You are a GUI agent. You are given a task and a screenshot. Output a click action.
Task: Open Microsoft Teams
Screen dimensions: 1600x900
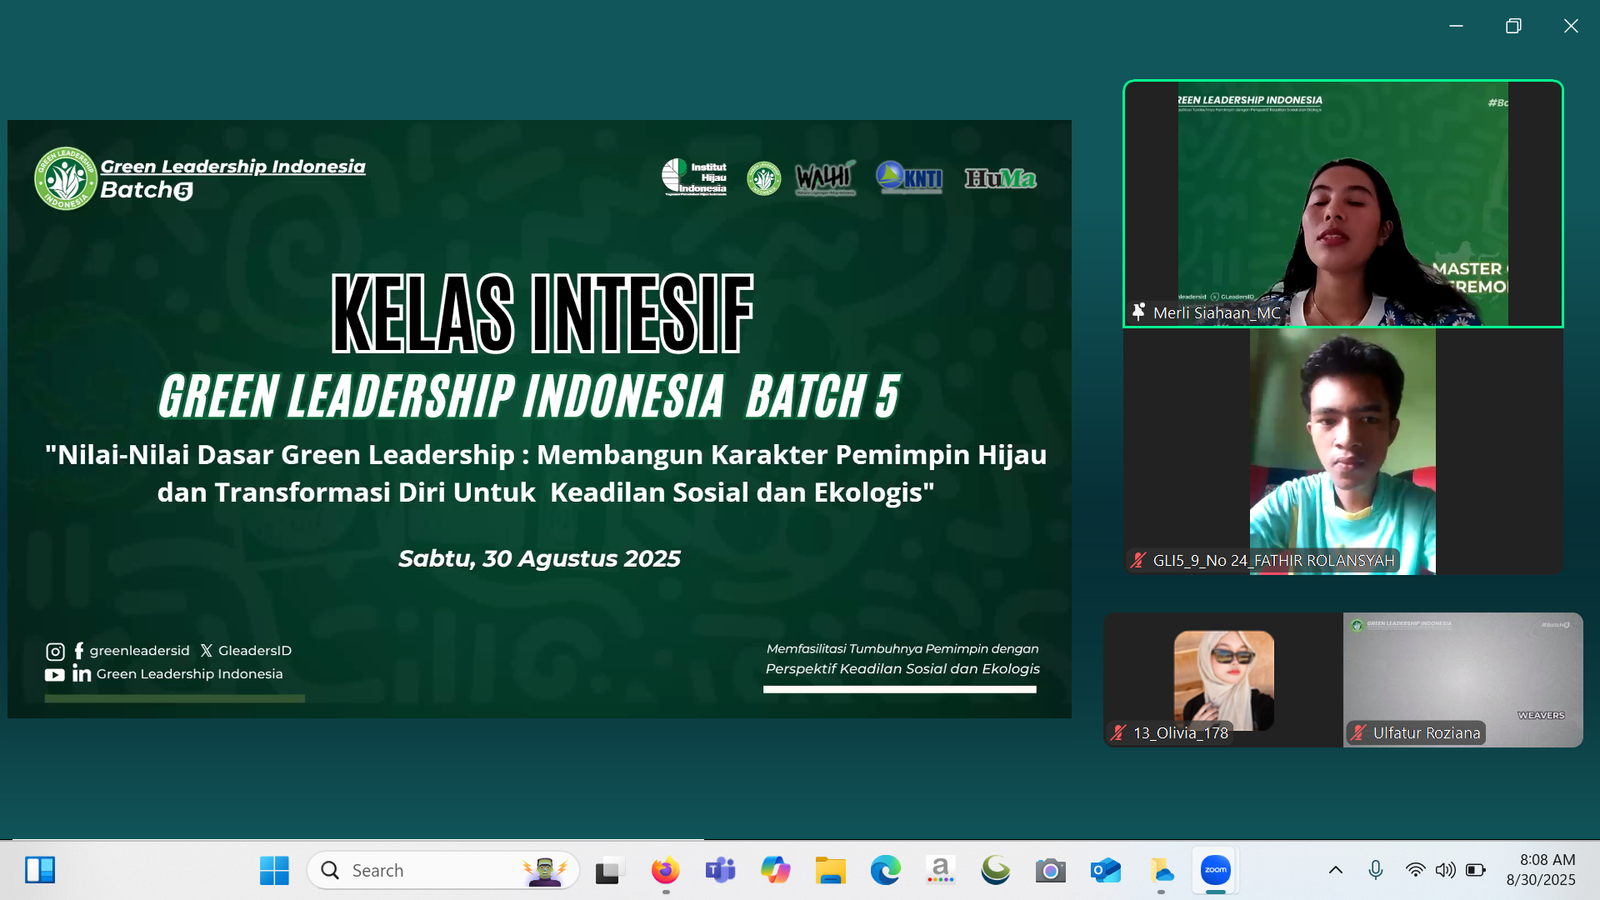pos(720,870)
